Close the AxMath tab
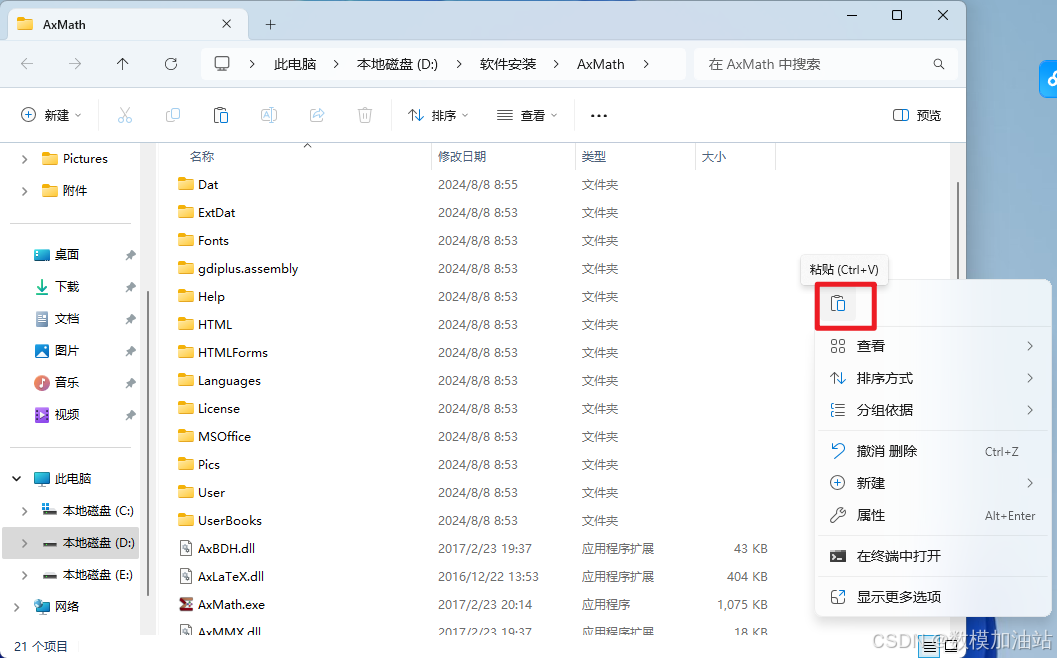Viewport: 1057px width, 658px height. point(226,24)
